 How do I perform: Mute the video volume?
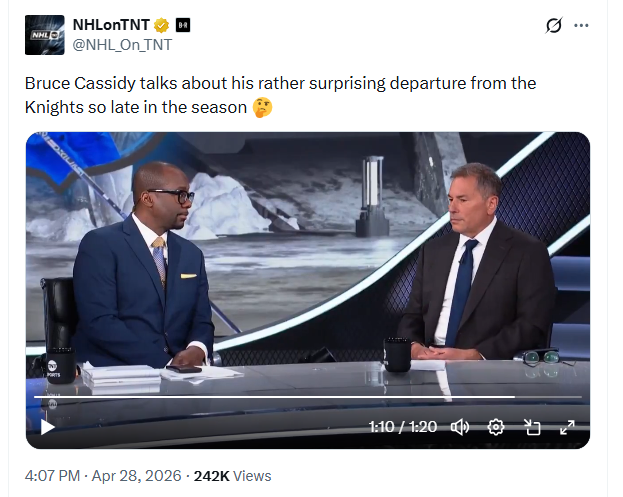[x=460, y=427]
